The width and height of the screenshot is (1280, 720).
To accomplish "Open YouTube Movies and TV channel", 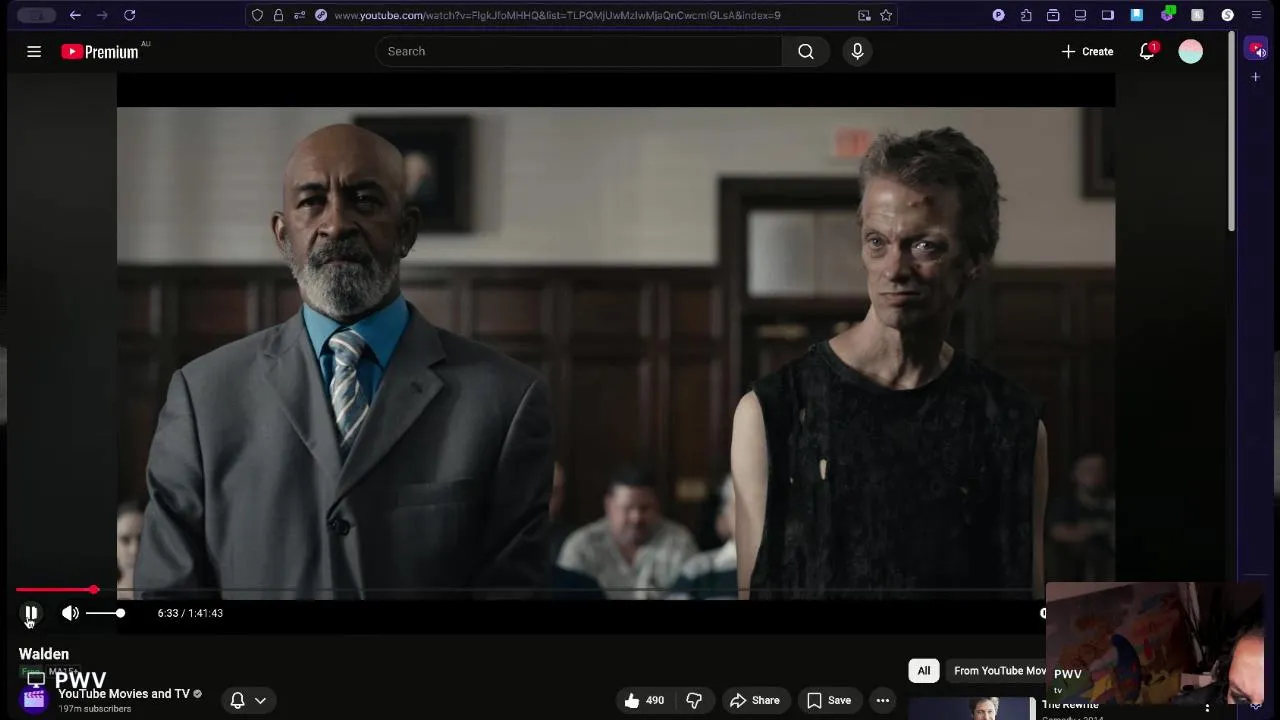I will tap(124, 693).
